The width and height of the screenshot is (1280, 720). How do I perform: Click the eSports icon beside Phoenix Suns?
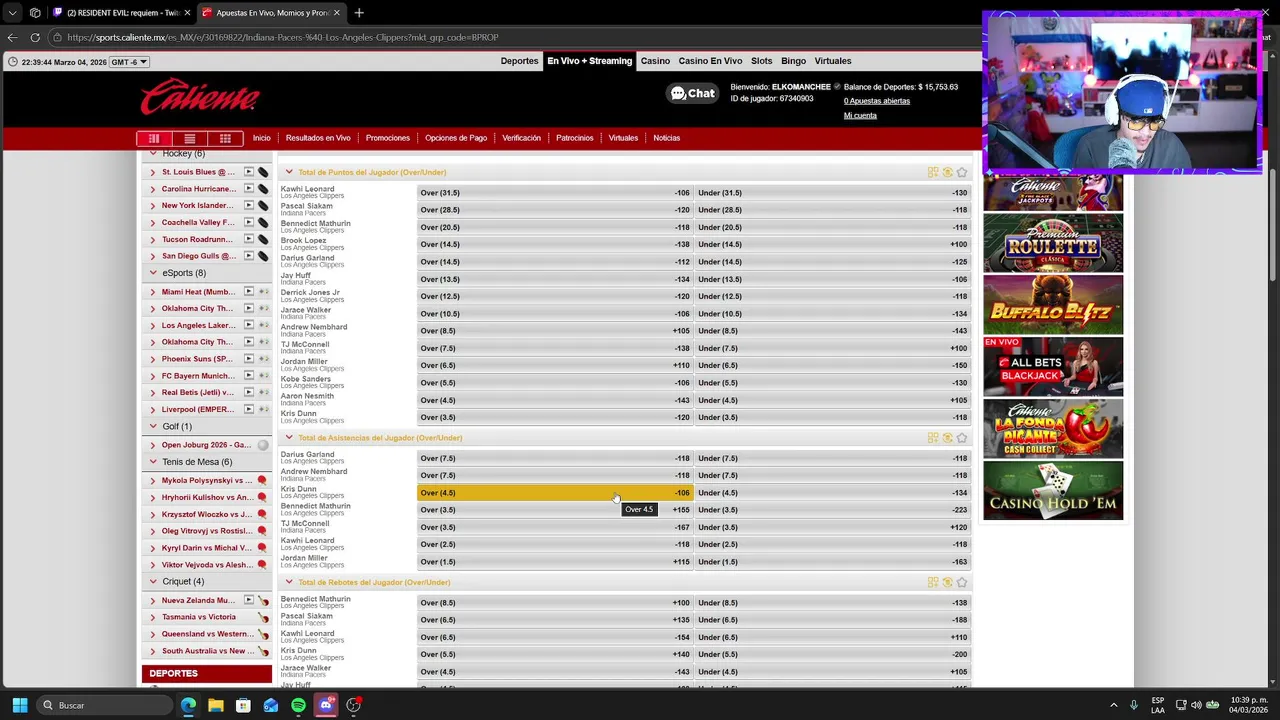coord(264,359)
